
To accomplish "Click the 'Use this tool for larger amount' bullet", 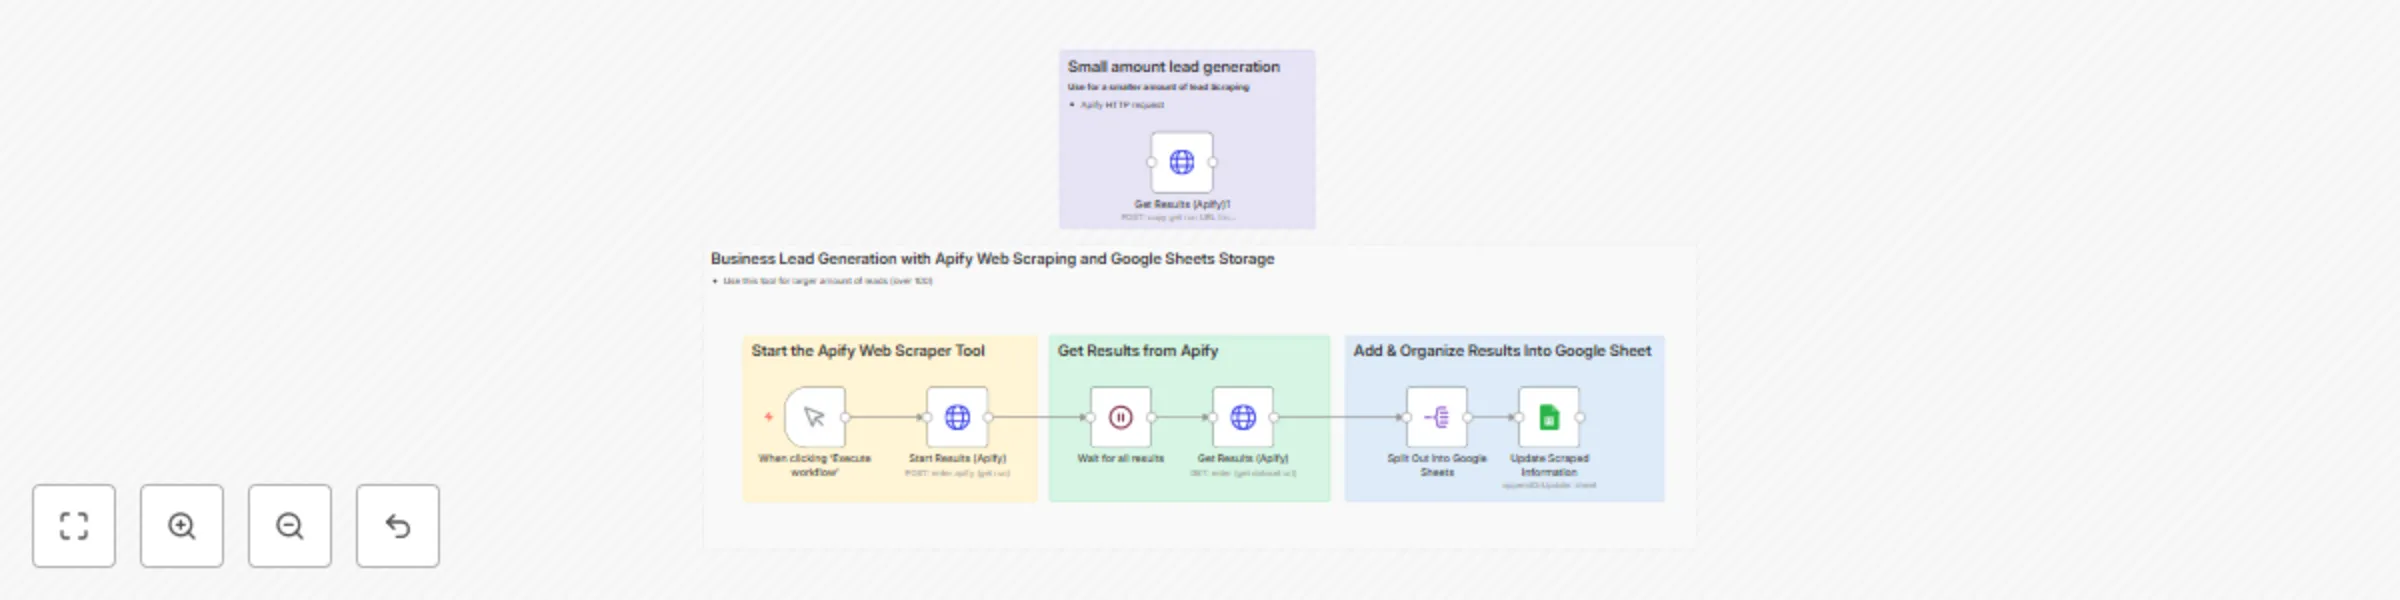I will click(x=828, y=281).
